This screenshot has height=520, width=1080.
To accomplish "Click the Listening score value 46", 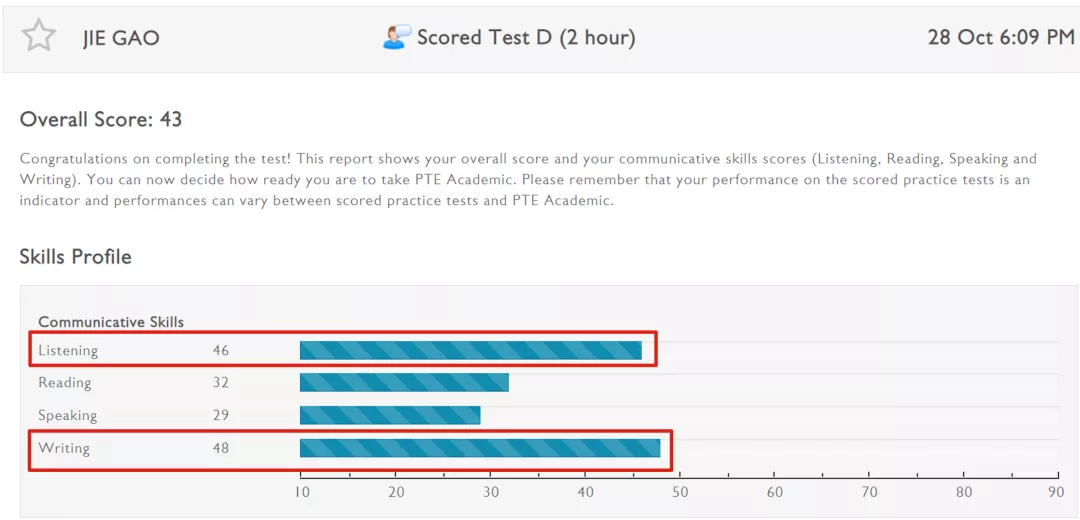I will (x=220, y=351).
